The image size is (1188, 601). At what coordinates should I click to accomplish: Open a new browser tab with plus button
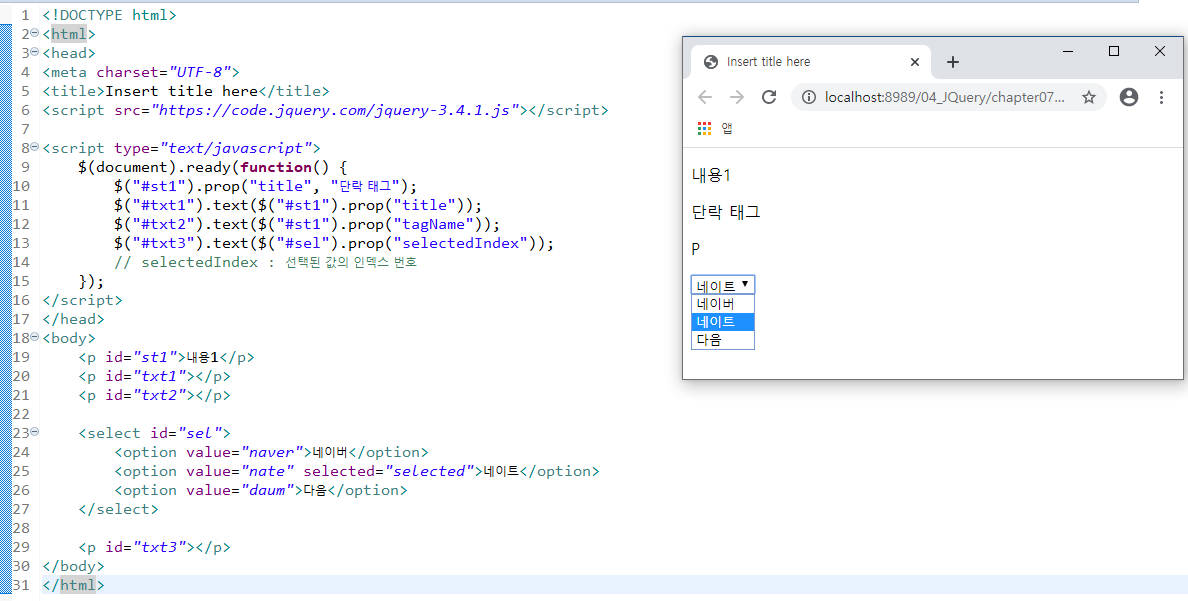pos(953,62)
